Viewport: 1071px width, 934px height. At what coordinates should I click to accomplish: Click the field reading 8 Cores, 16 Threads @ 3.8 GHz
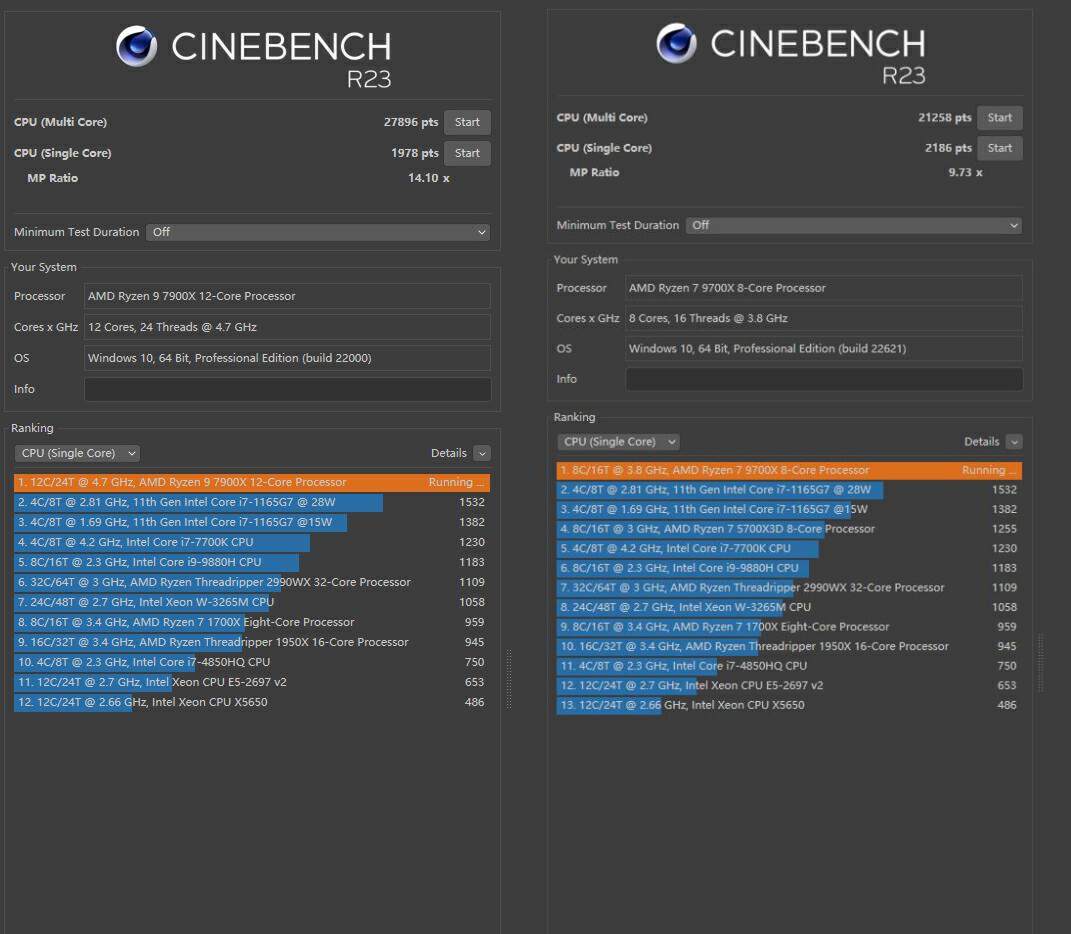point(824,318)
